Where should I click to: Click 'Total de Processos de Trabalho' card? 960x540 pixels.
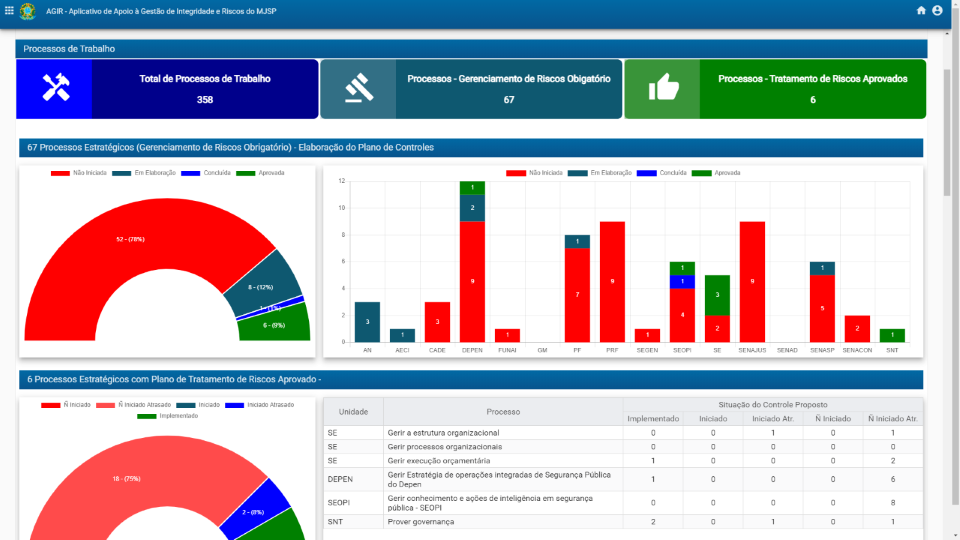coord(204,89)
